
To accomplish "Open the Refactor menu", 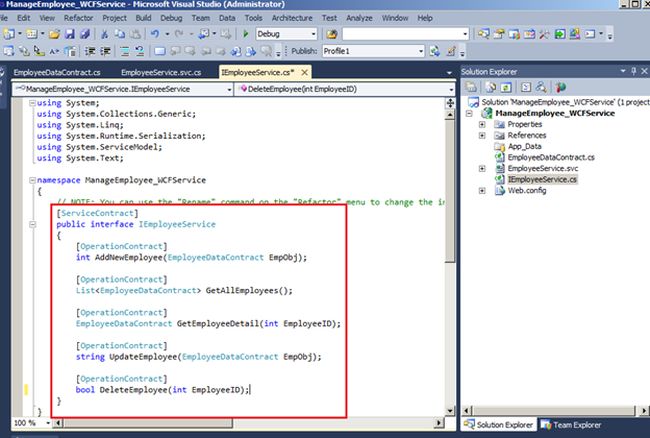I will 78,18.
